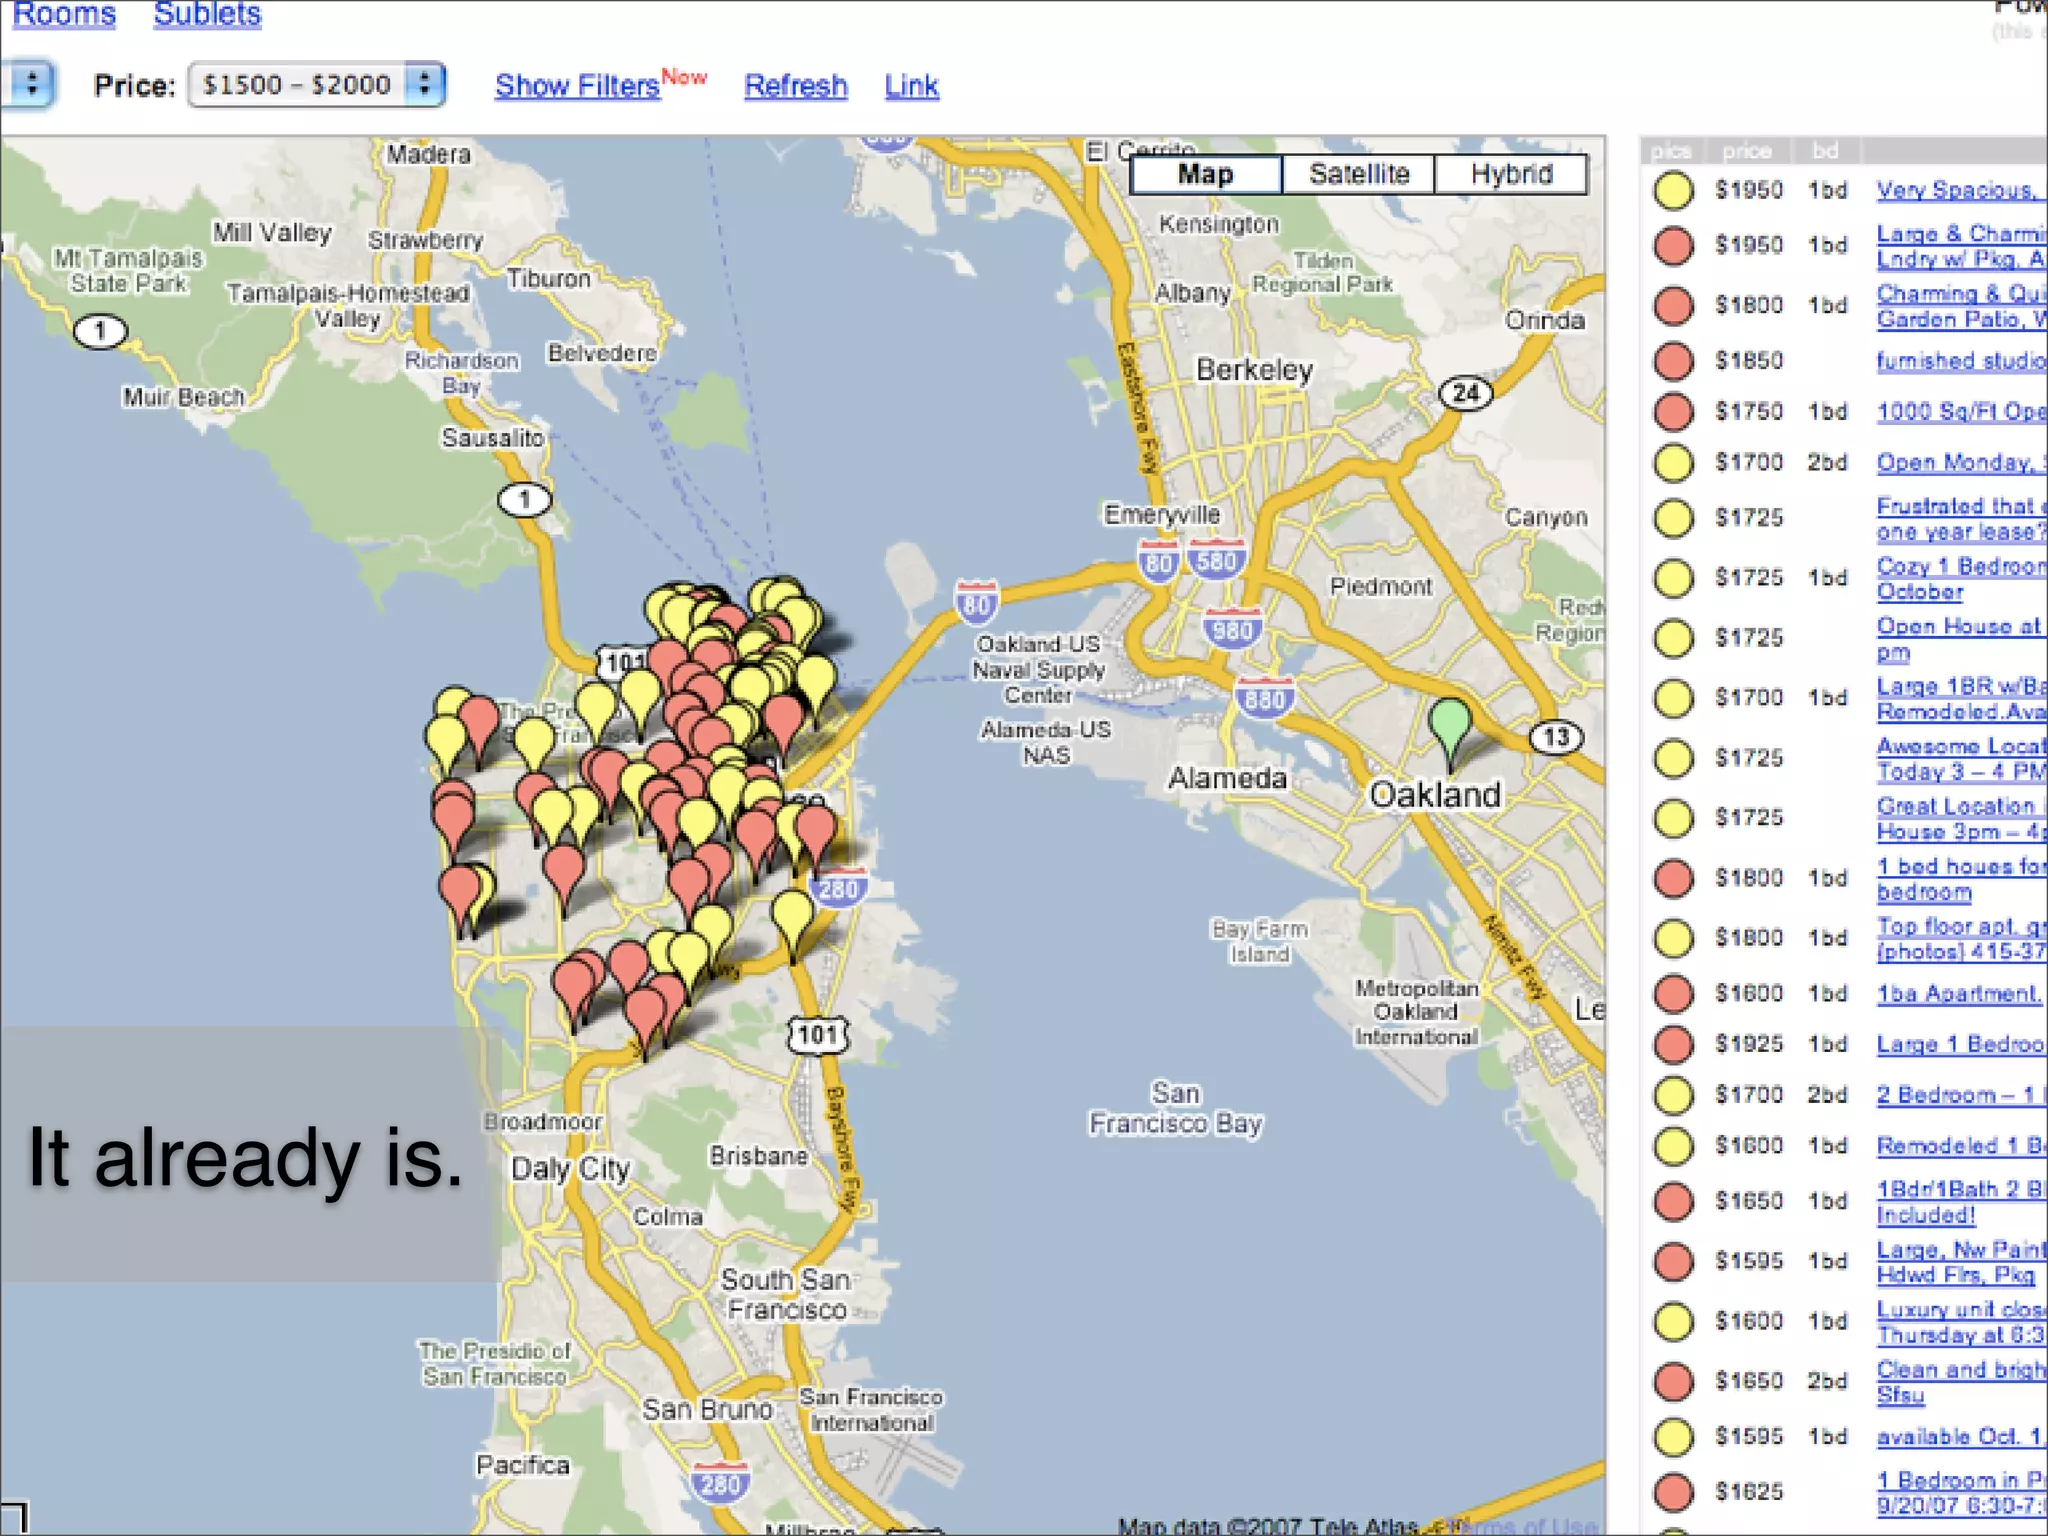Open the 'Very Spacious' listing link
Screen dimensions: 2048x1536
pos(1954,190)
